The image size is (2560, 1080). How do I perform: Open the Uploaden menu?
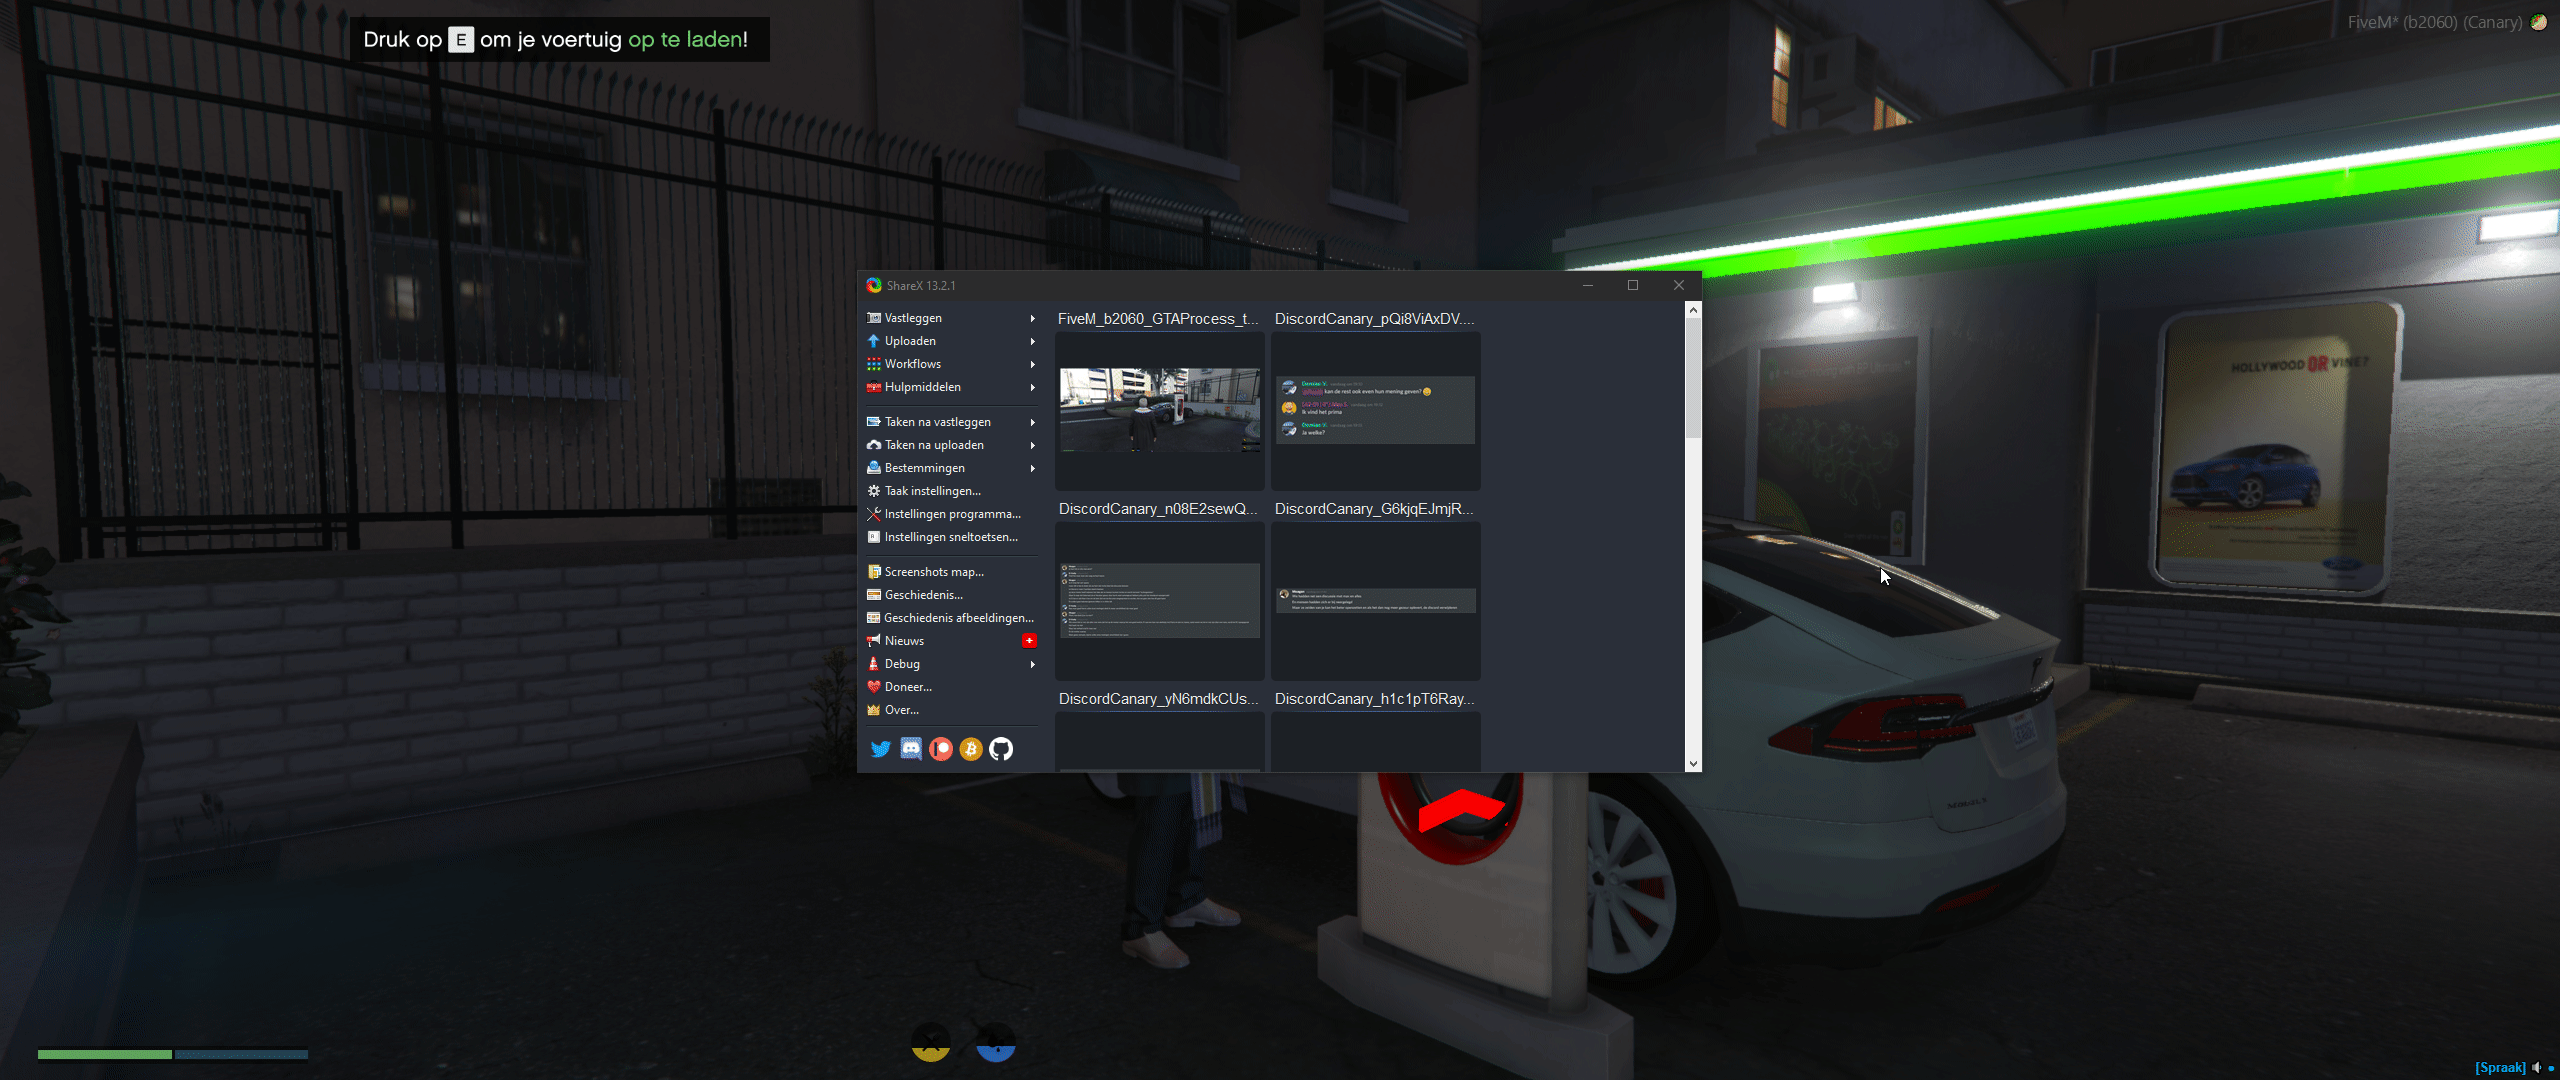point(910,341)
